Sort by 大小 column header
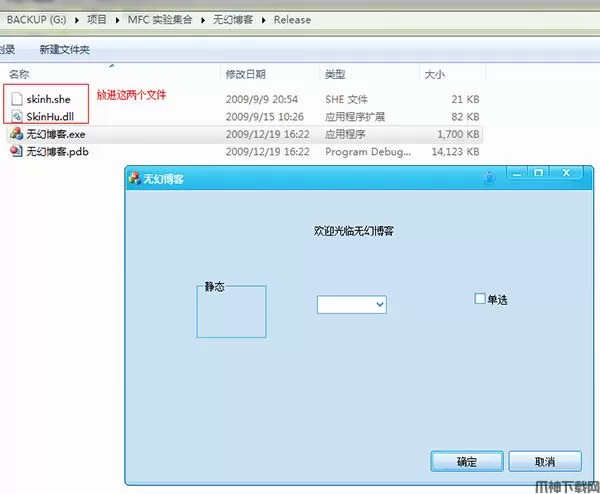Screen dimensions: 600x494 (435, 74)
